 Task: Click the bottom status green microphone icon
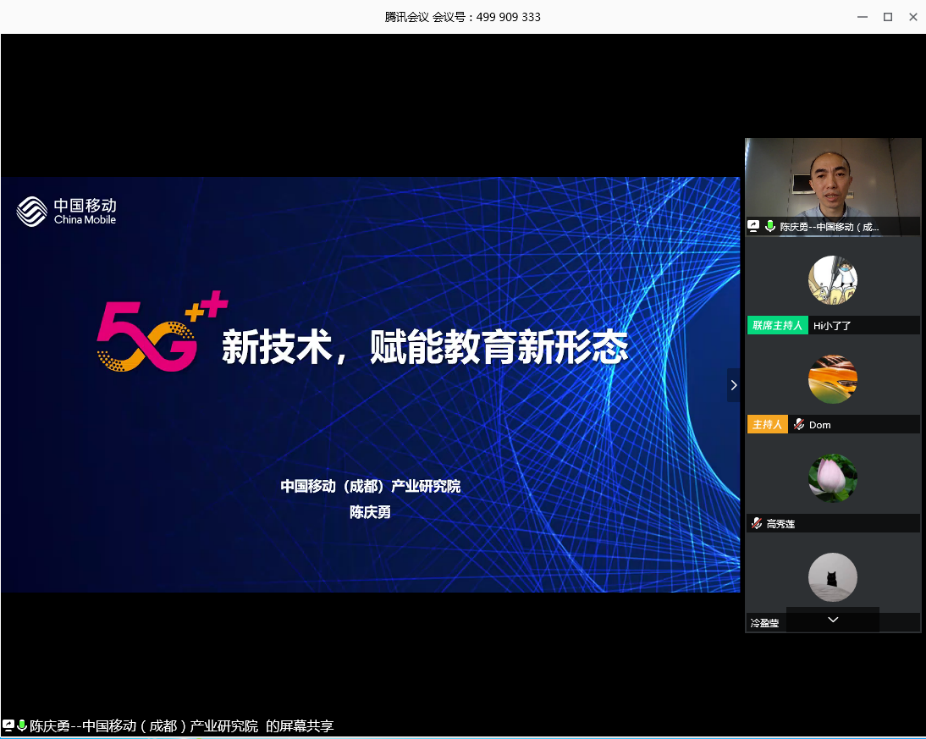(22, 725)
